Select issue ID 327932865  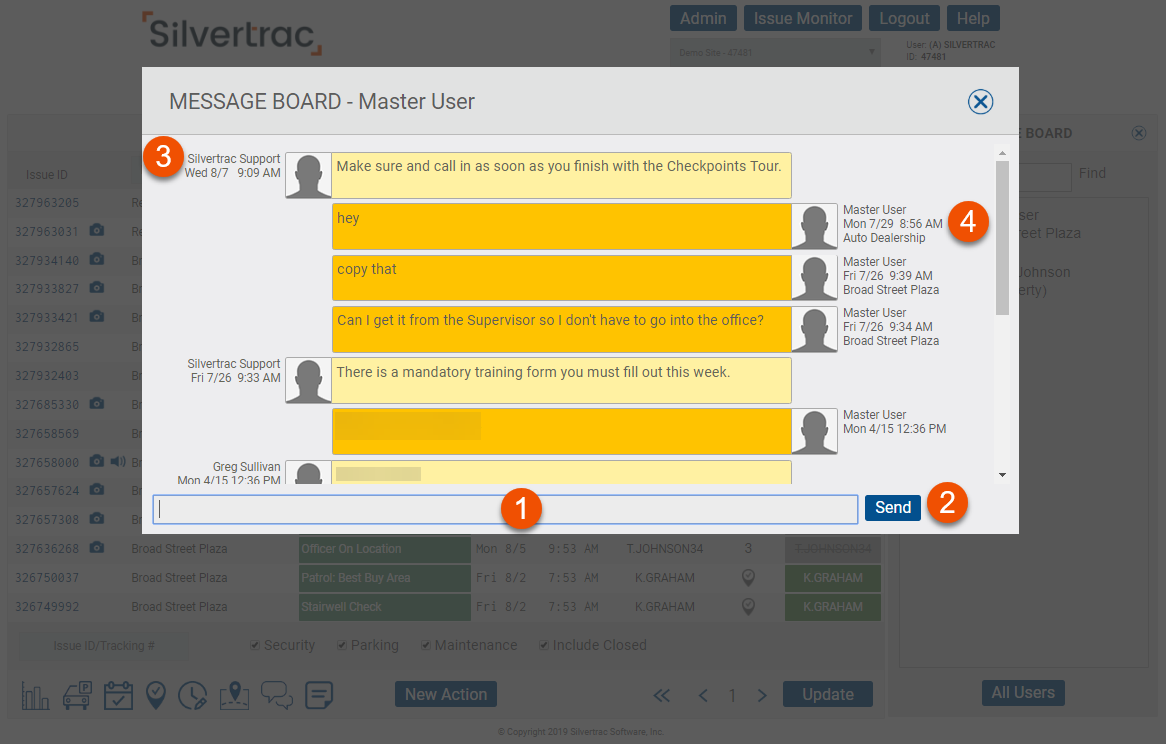point(47,347)
